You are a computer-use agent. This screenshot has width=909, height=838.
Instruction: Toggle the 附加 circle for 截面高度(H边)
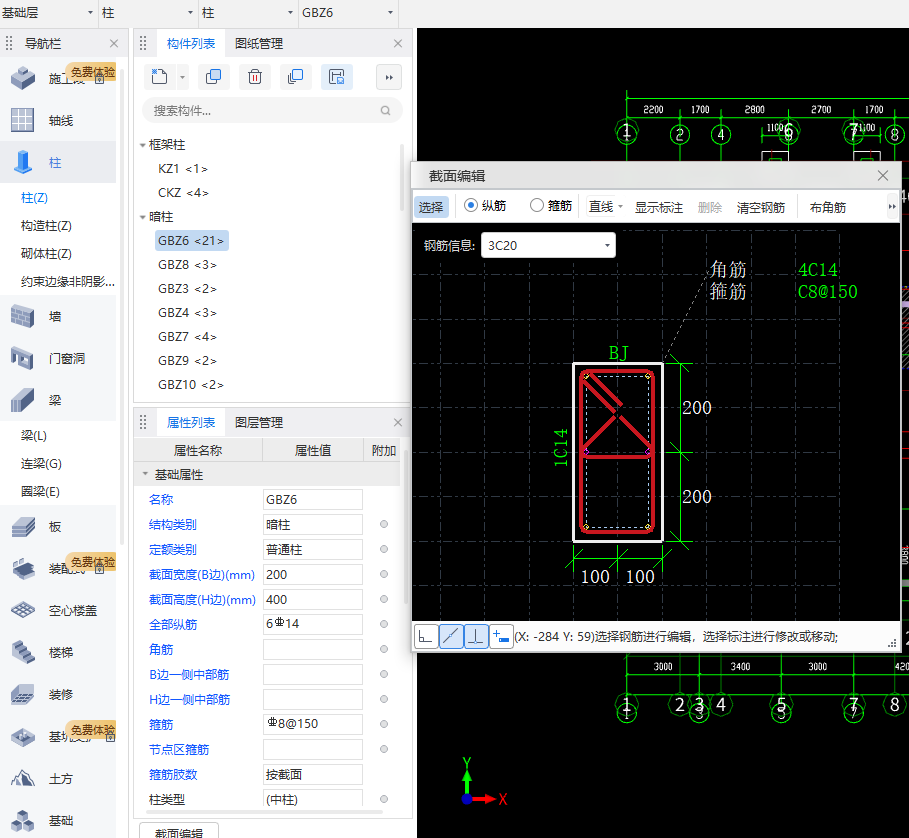[x=384, y=599]
